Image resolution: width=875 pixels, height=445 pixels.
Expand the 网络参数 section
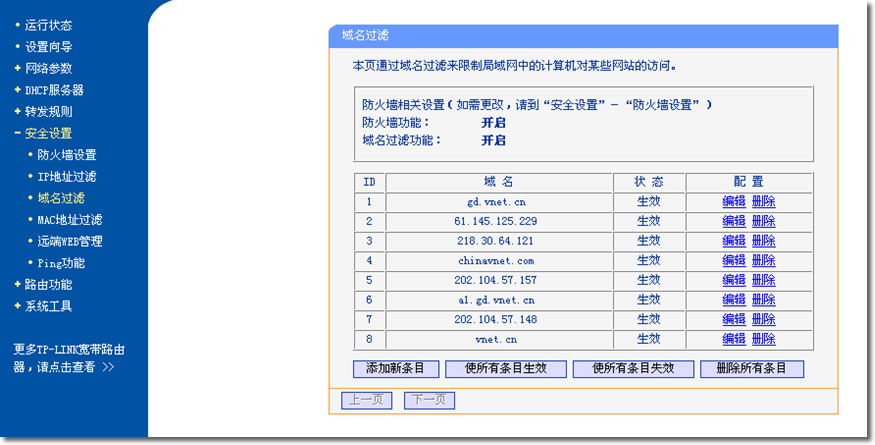48,69
